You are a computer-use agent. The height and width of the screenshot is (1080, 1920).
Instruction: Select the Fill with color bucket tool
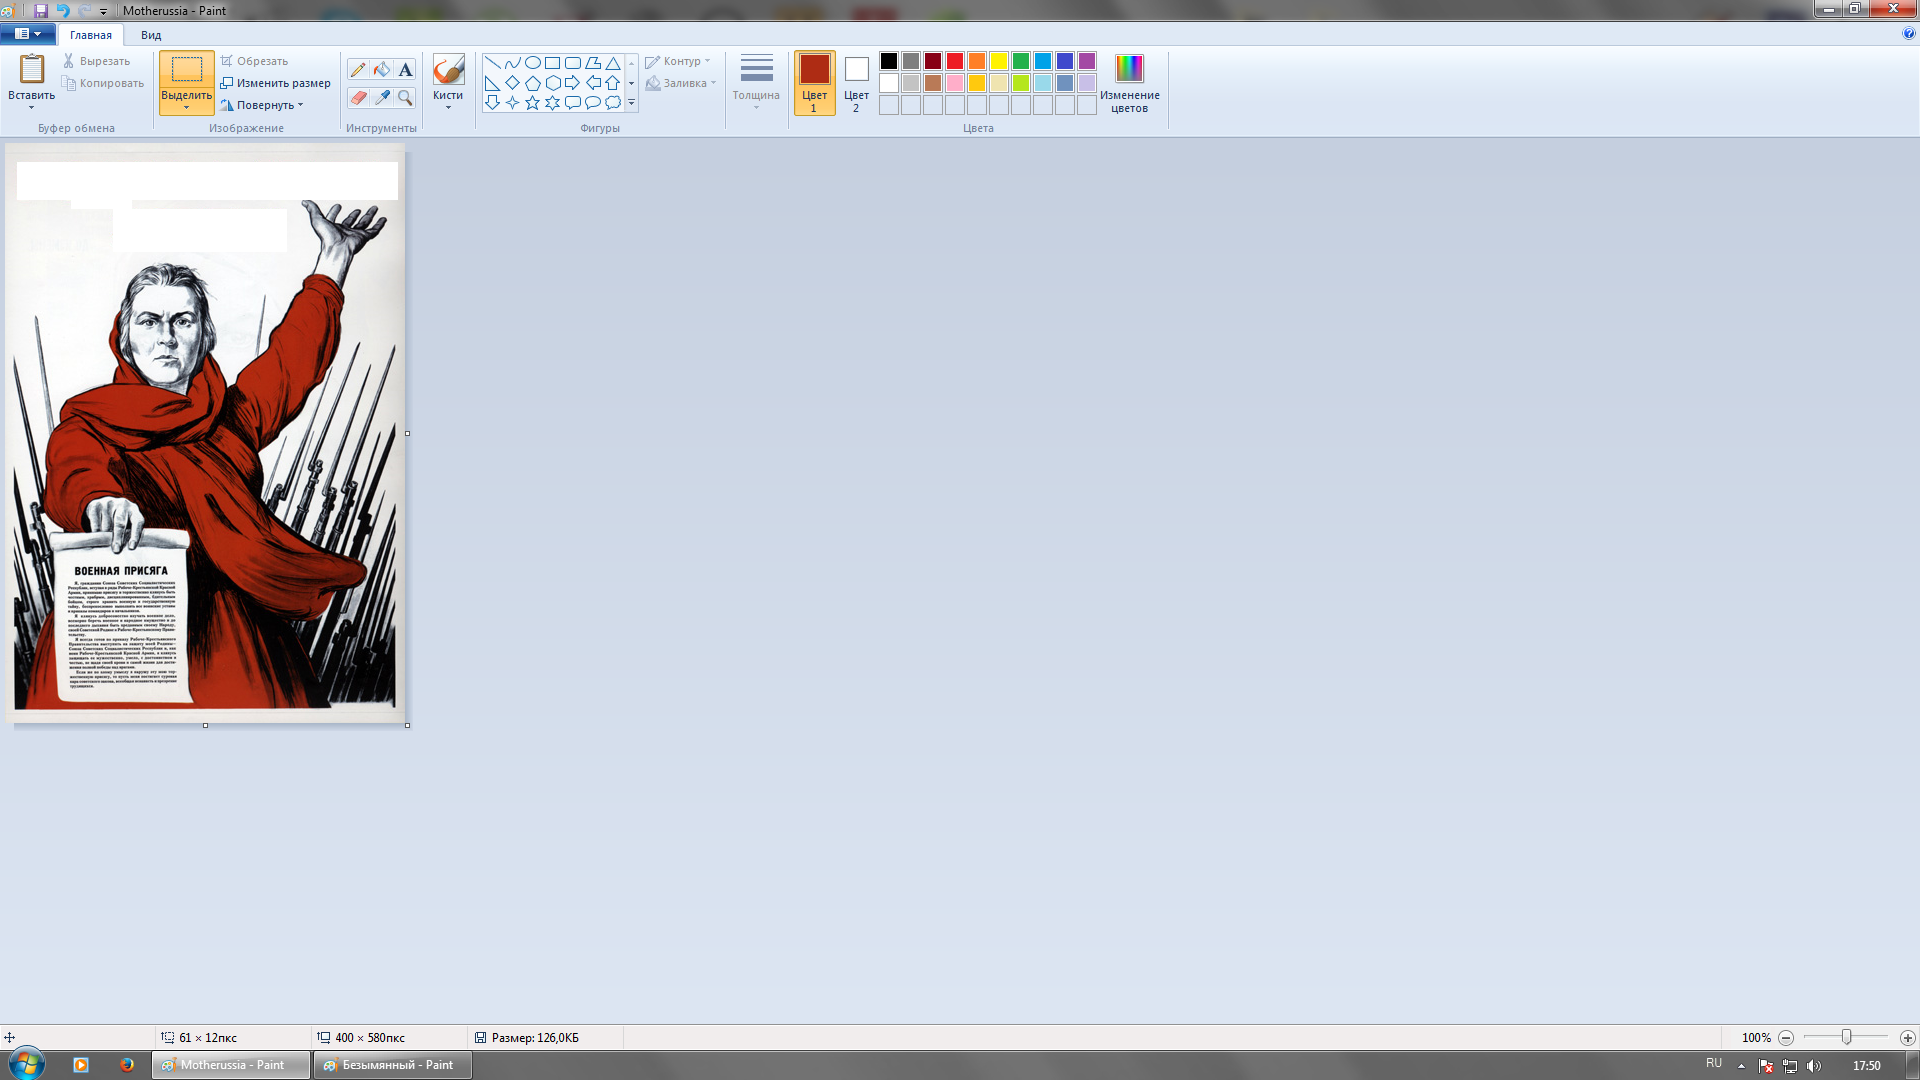(382, 69)
